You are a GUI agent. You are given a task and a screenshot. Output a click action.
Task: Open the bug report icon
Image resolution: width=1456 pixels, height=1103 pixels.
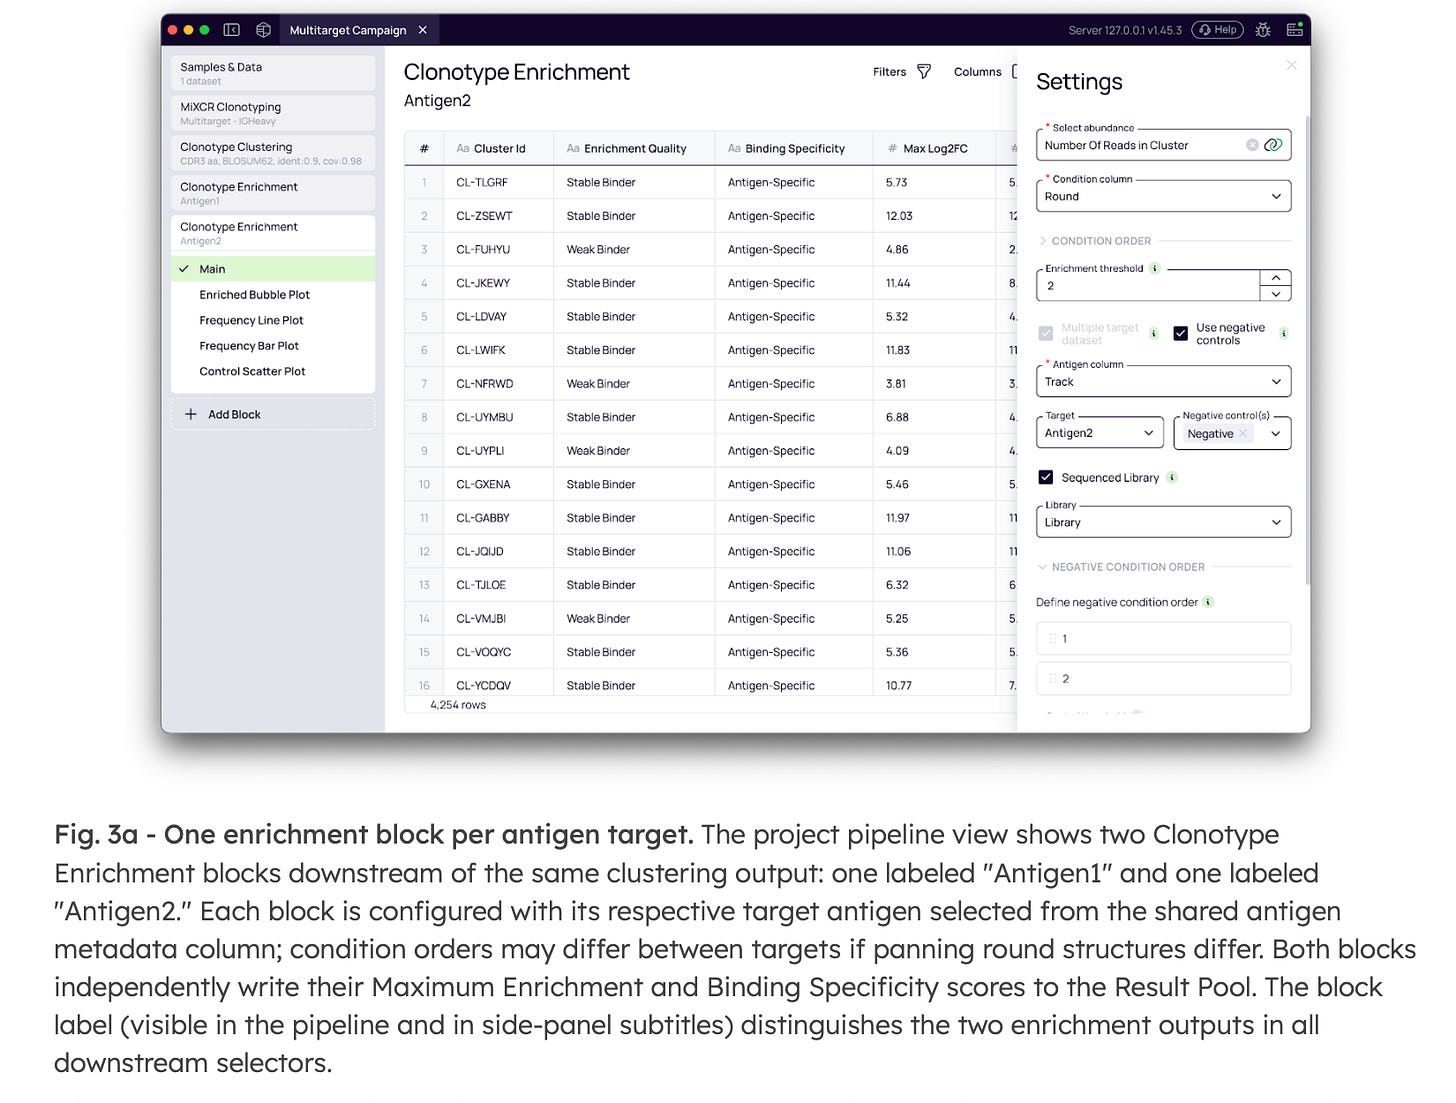point(1263,30)
